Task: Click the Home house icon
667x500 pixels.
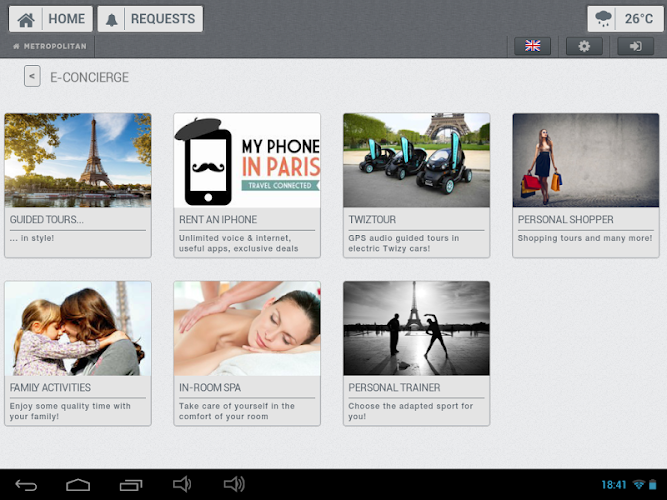Action: click(26, 19)
